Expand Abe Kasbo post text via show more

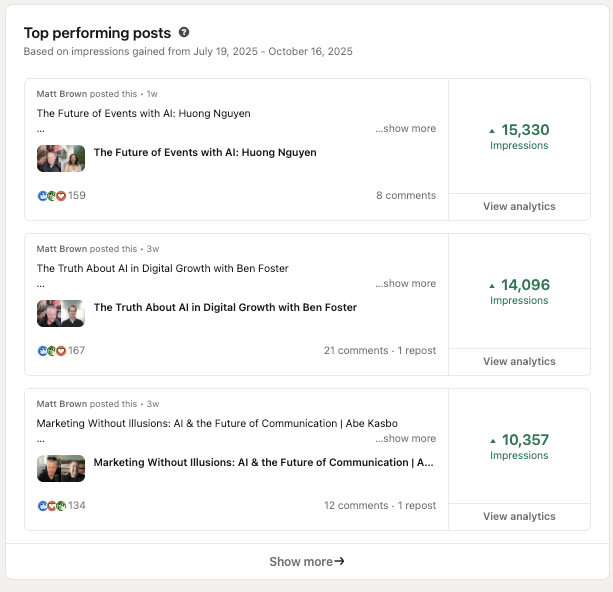coord(406,439)
